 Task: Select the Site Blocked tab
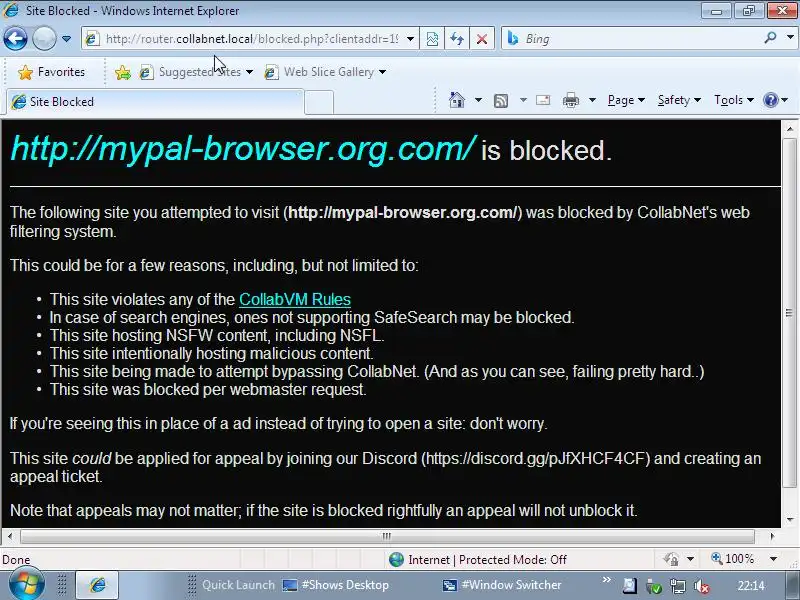point(155,102)
